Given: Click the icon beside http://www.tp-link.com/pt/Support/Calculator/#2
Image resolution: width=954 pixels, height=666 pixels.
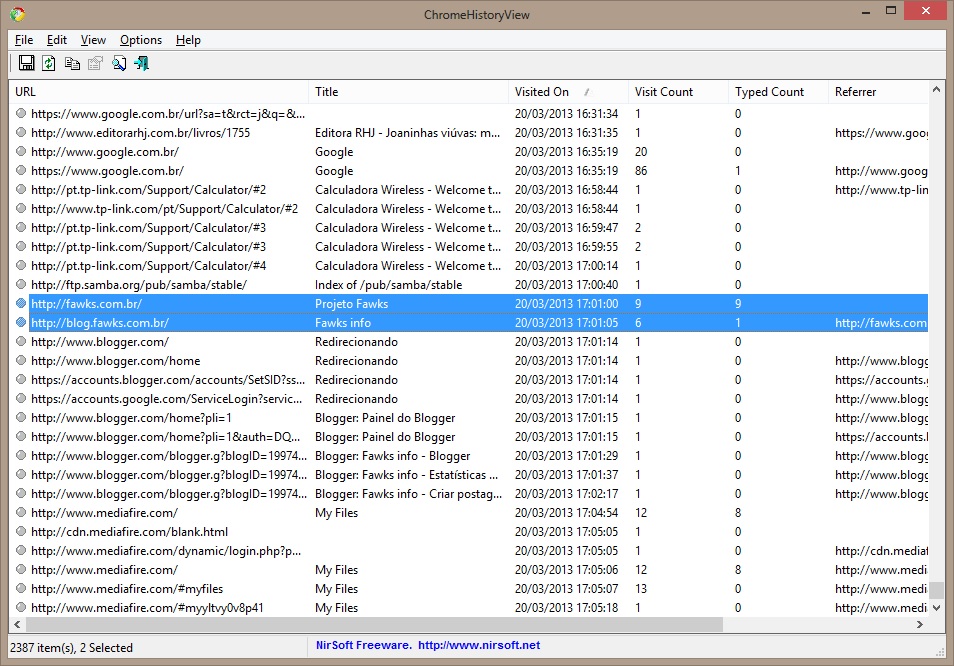Looking at the screenshot, I should coord(21,208).
